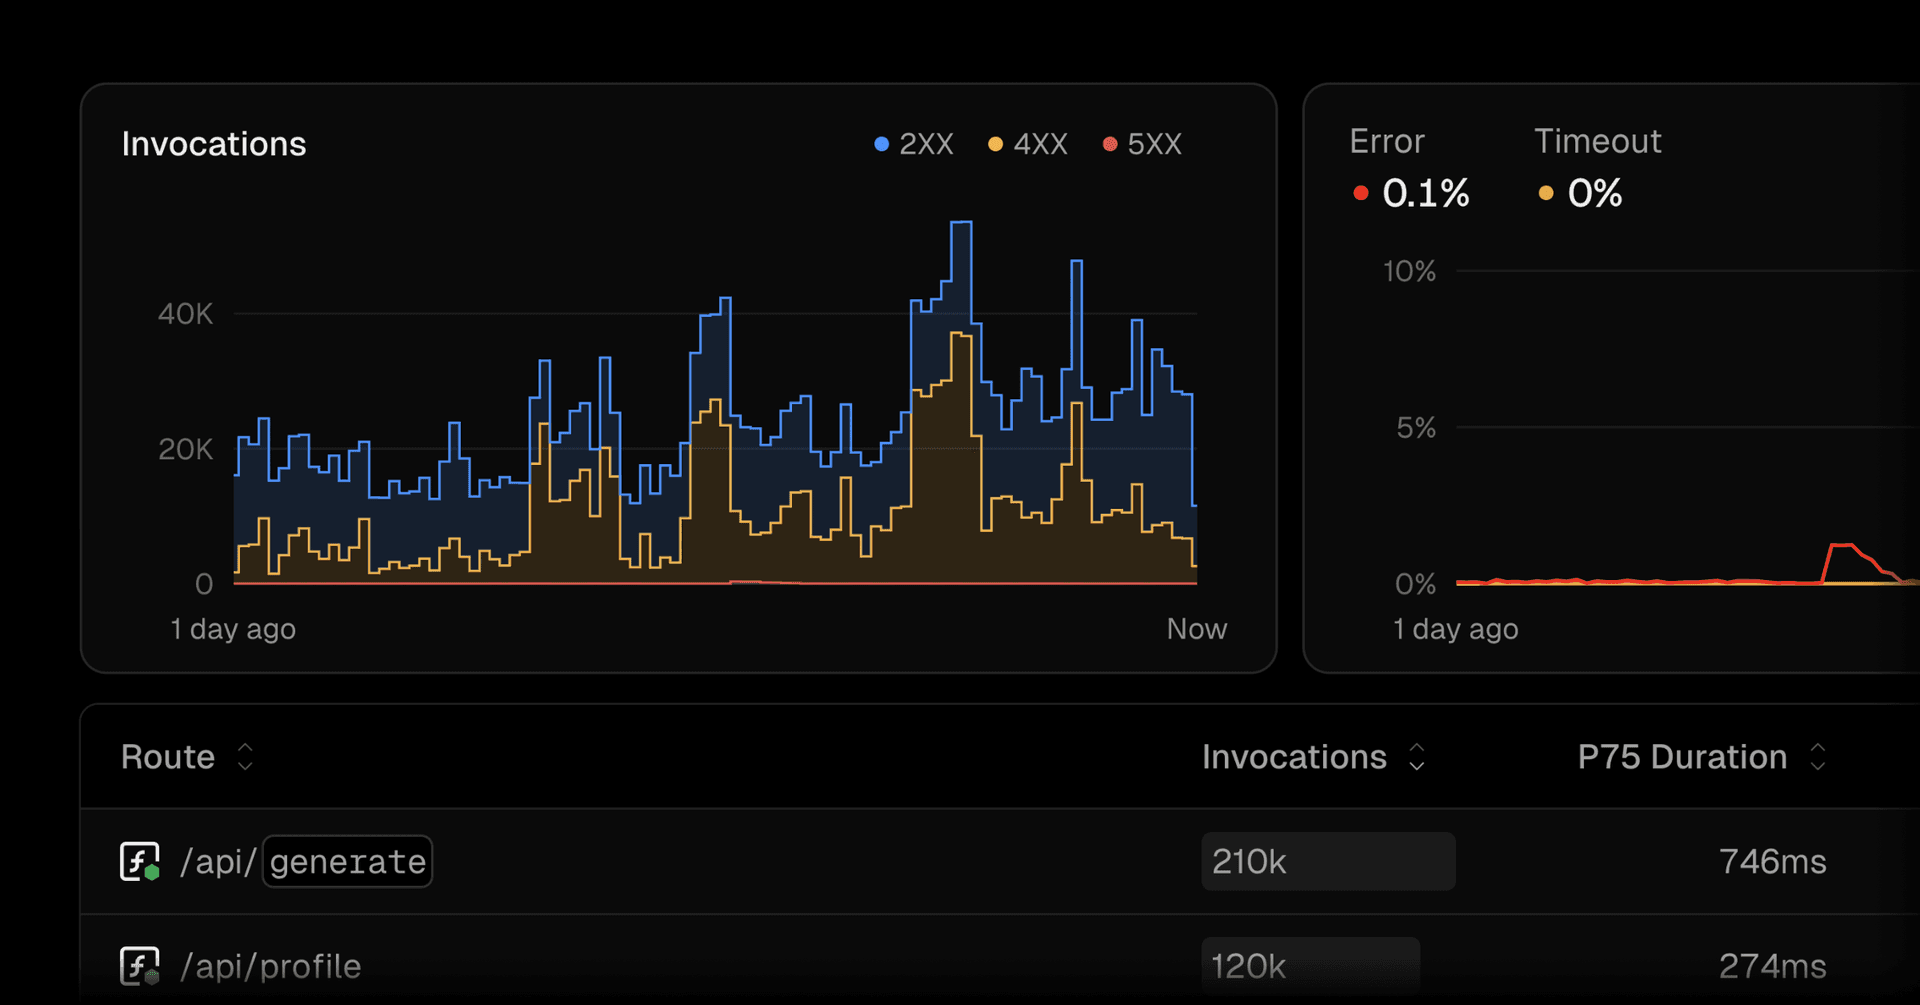The height and width of the screenshot is (1005, 1920).
Task: Click the sort arrows next to Invocations column
Action: click(1417, 757)
